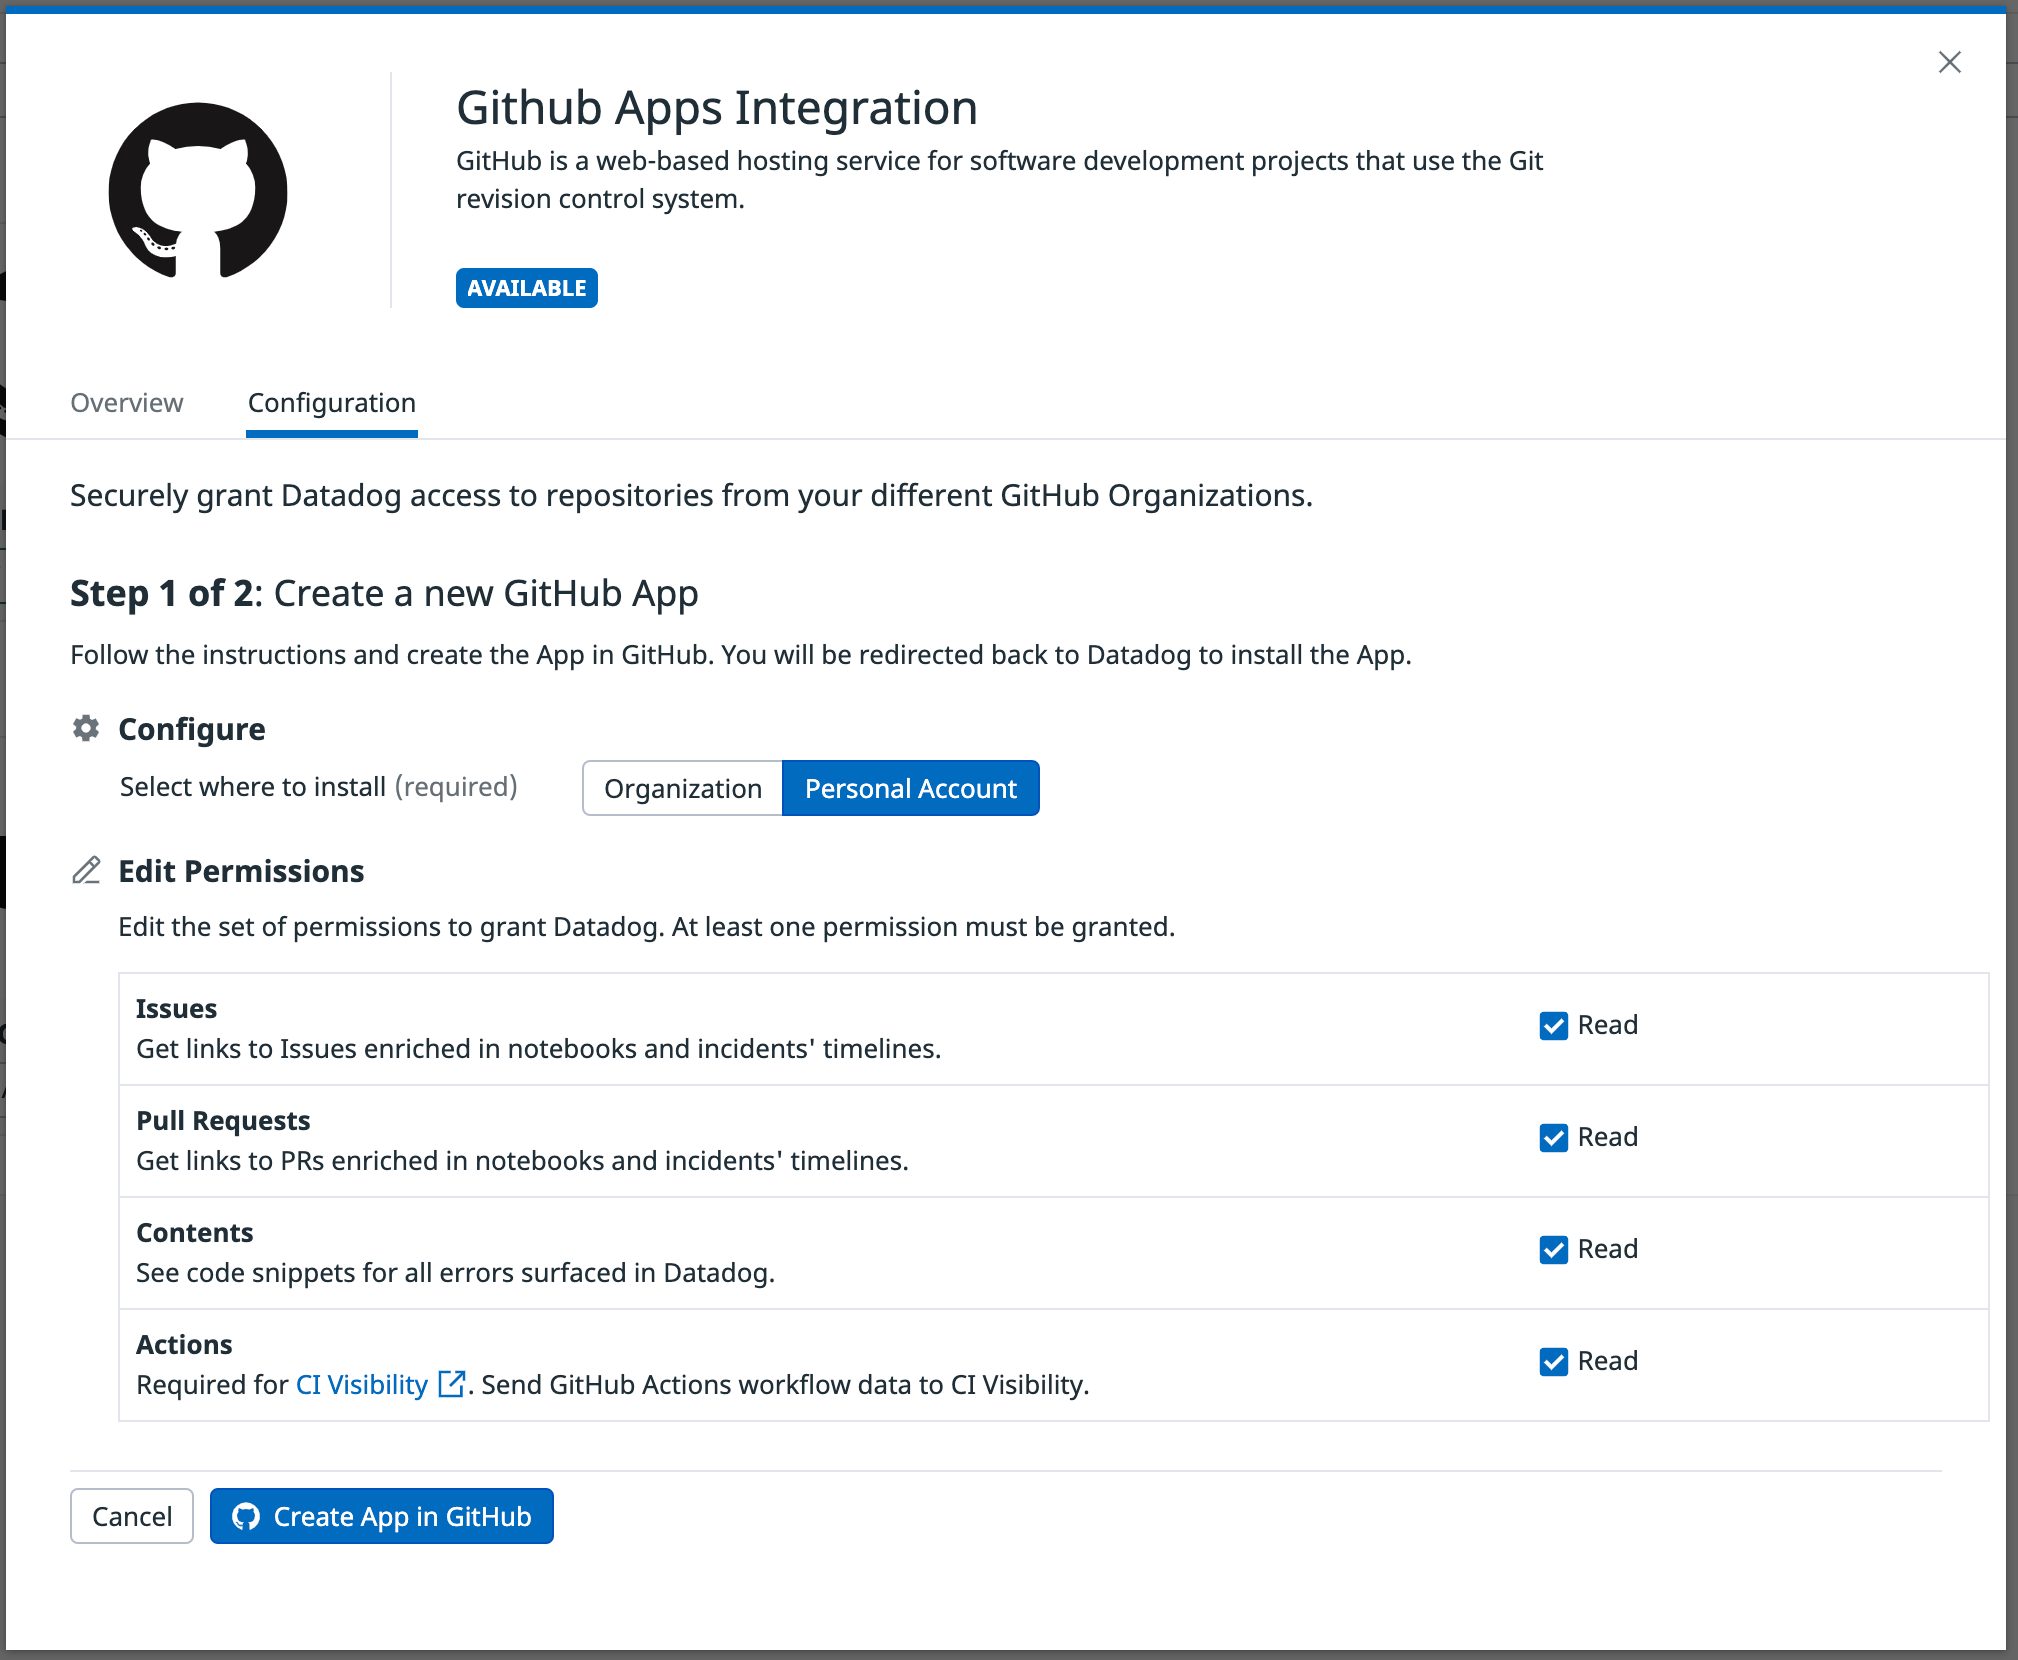Click 'At least one permission must be granted' text
Image resolution: width=2018 pixels, height=1660 pixels.
point(923,926)
